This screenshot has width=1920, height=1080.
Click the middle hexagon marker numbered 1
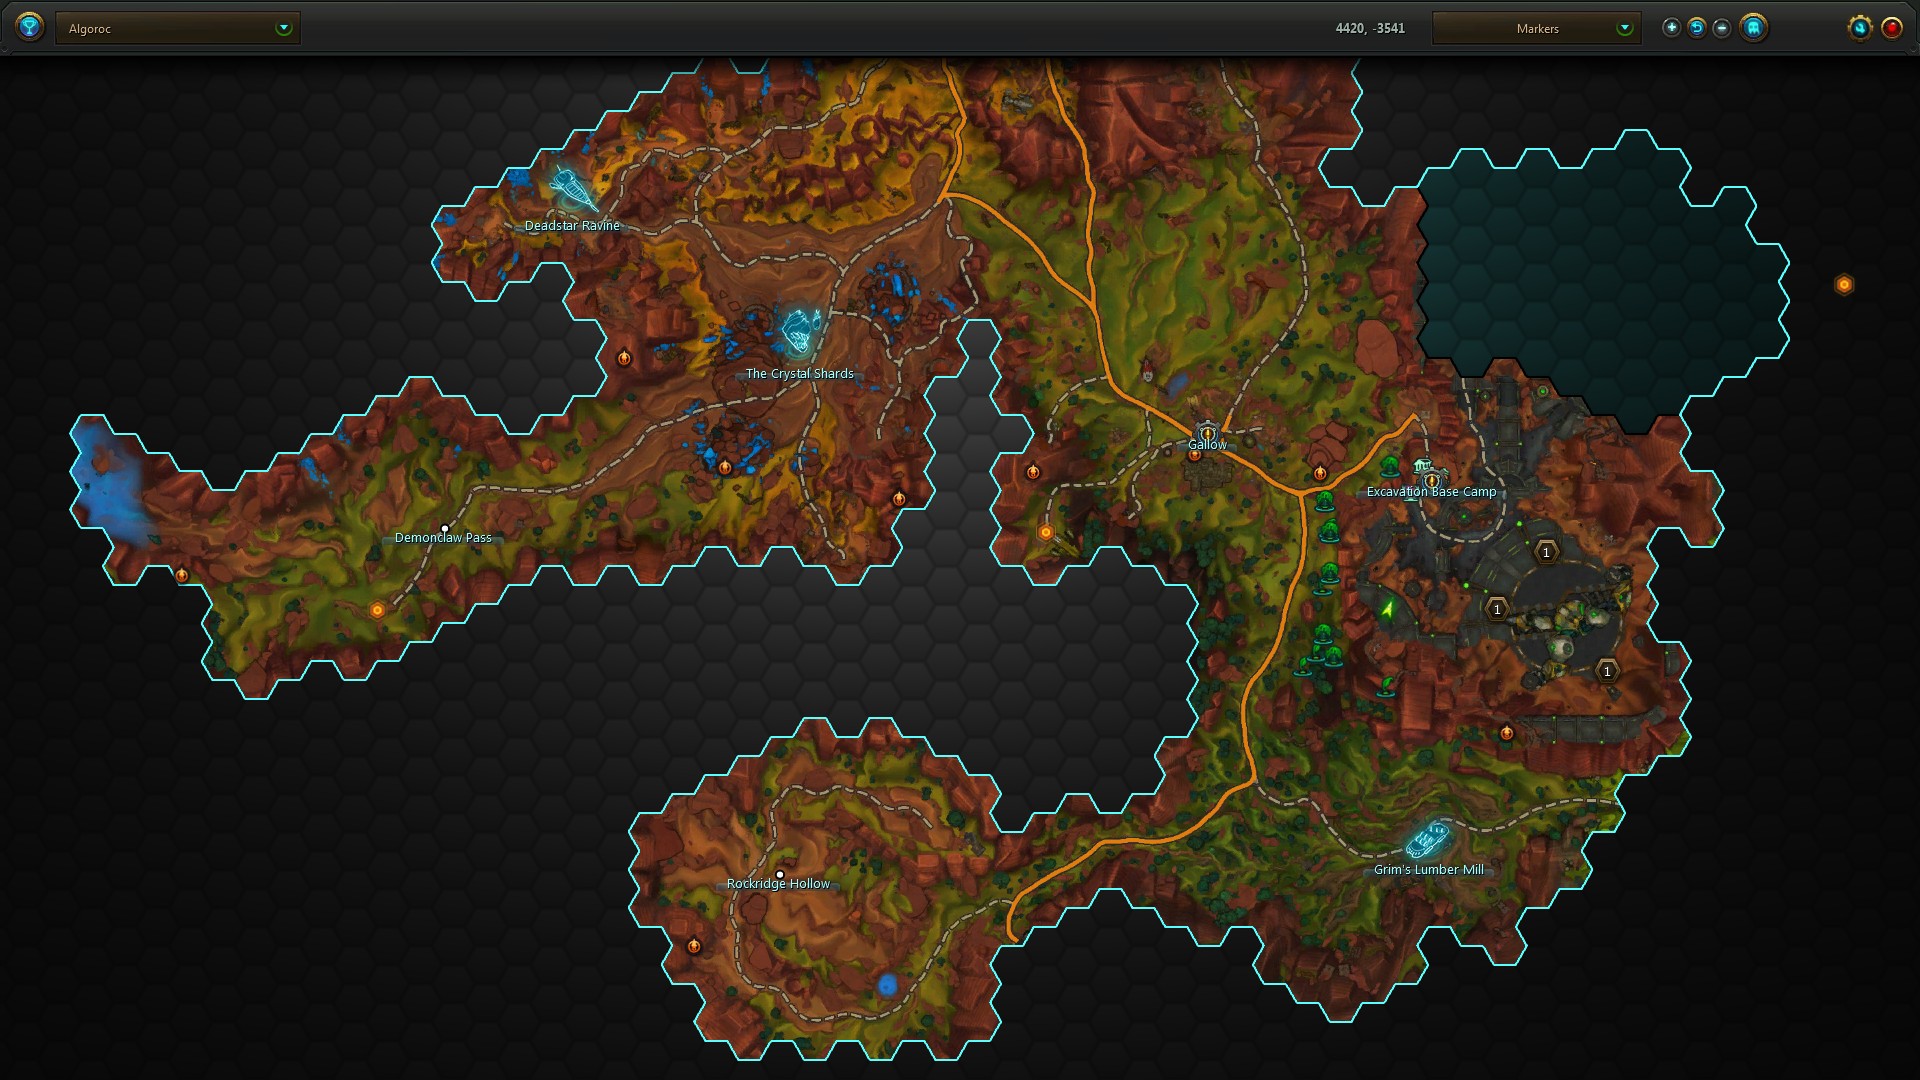1497,609
